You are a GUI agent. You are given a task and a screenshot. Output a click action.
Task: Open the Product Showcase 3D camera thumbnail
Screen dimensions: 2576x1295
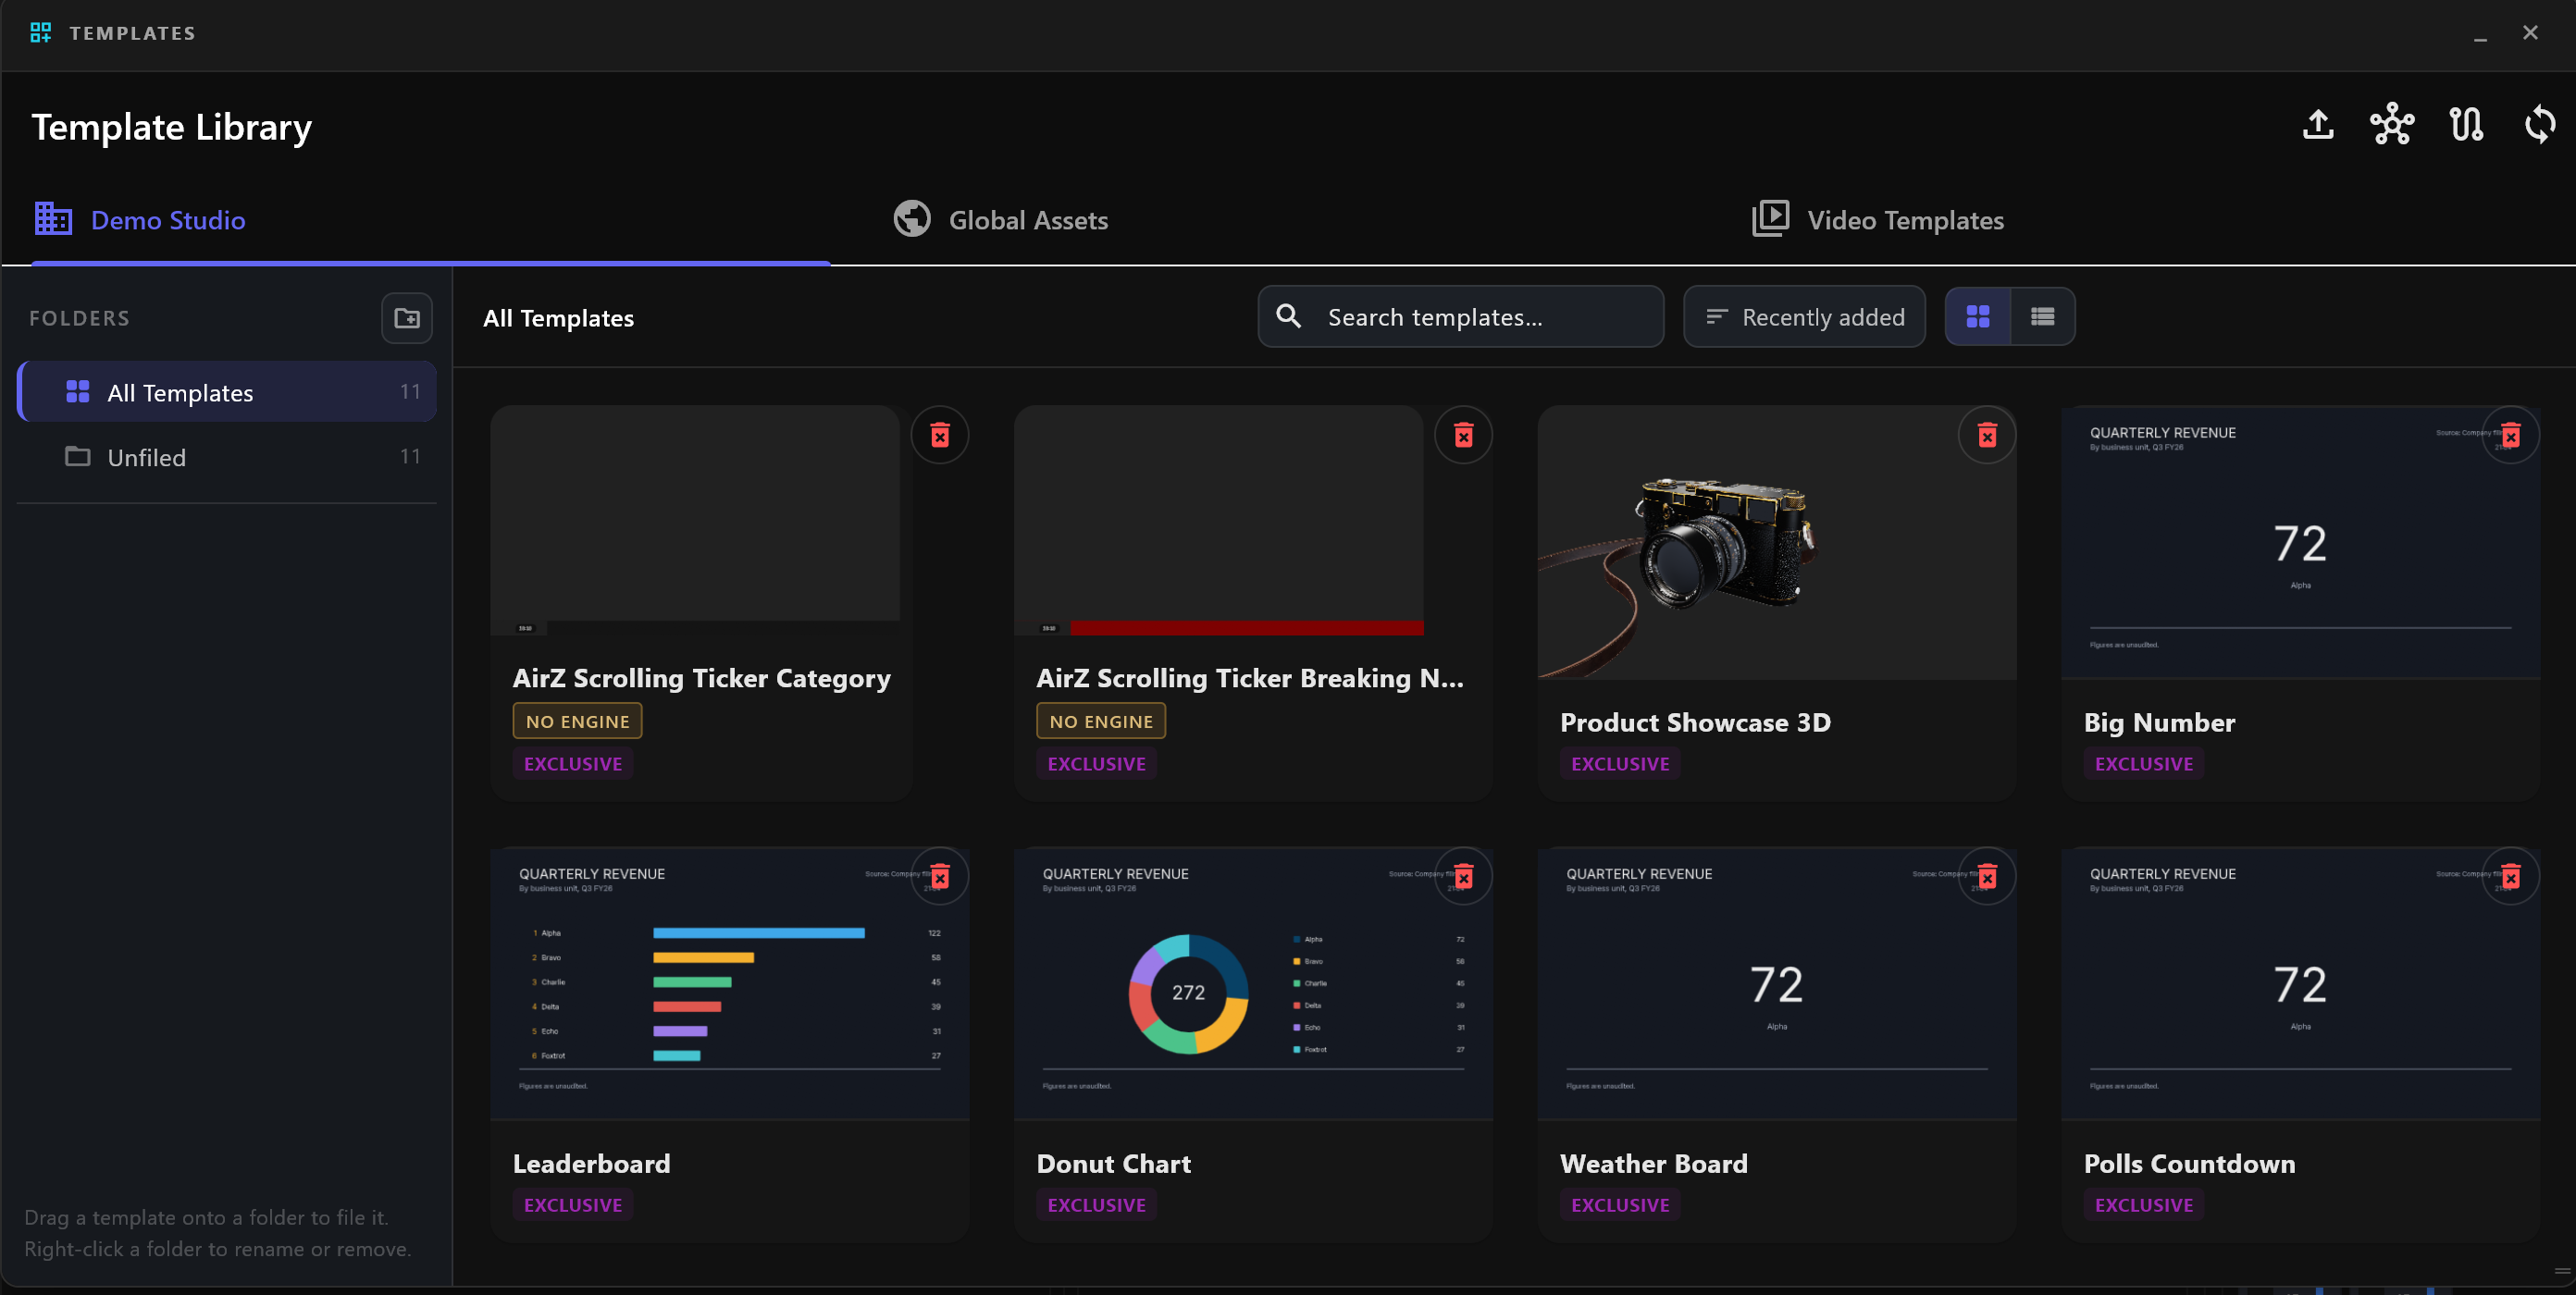[x=1776, y=543]
